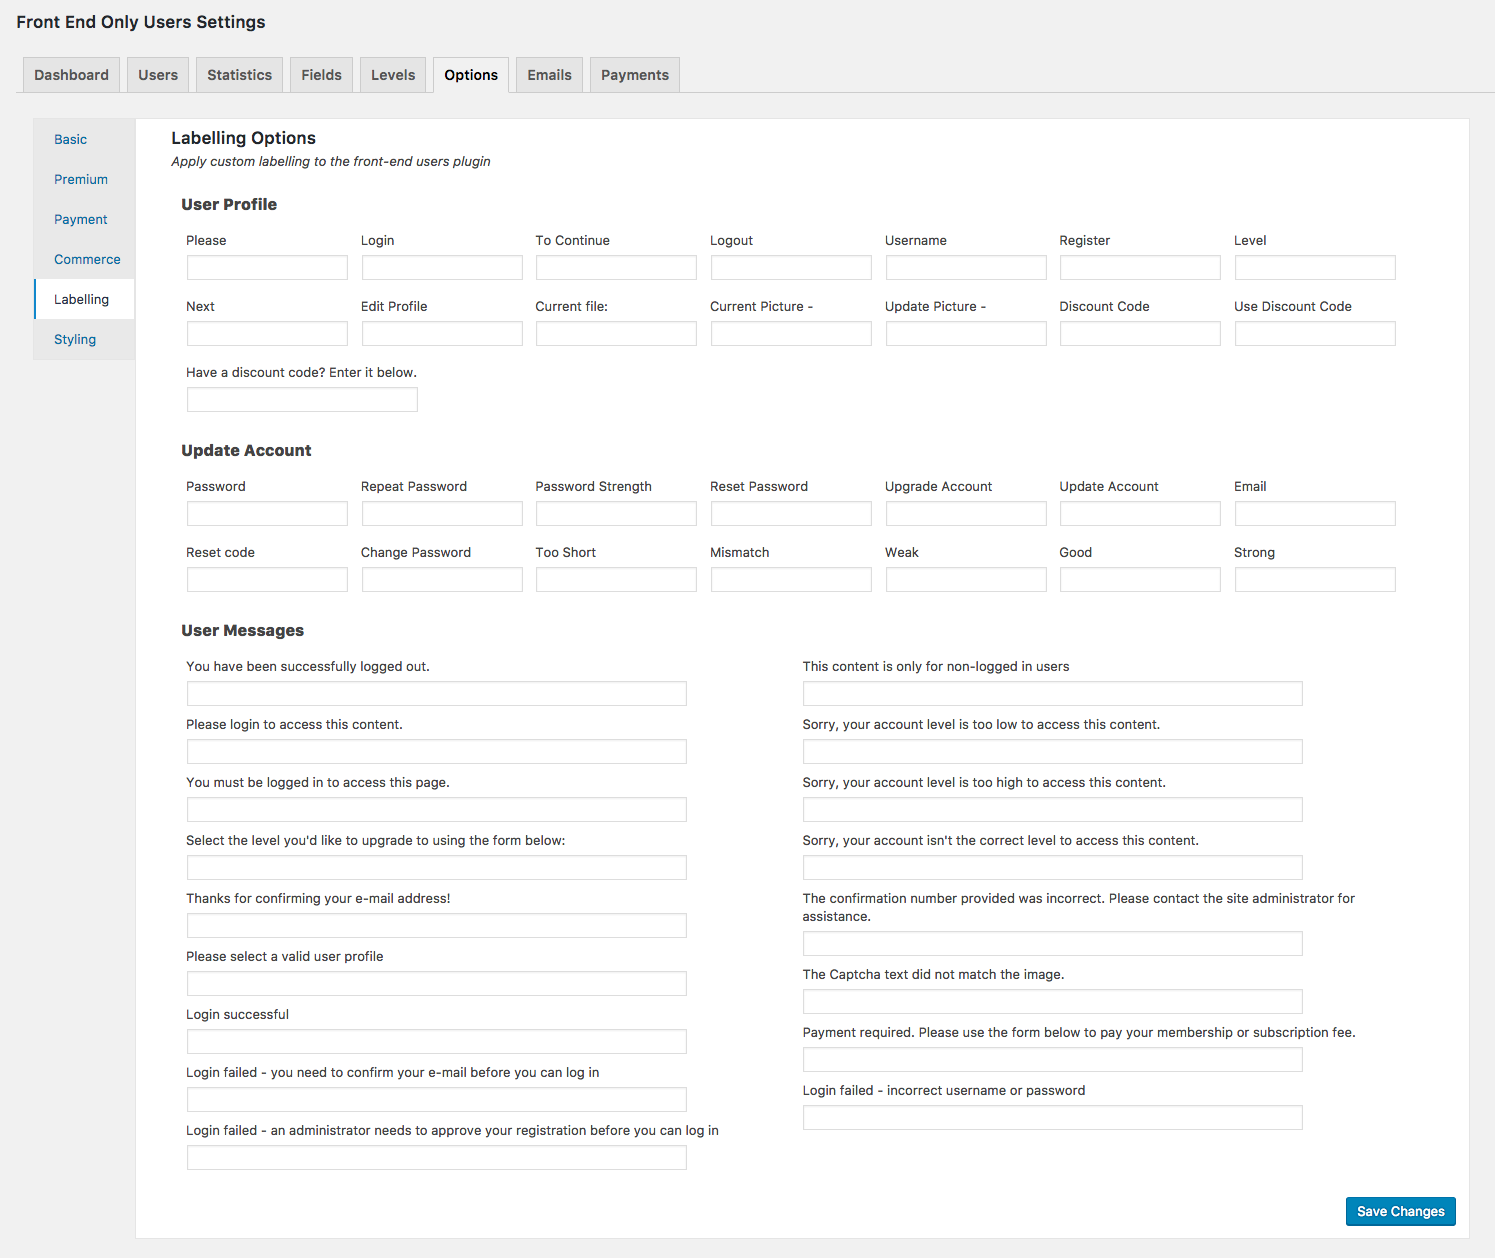Focus the Username label field

click(965, 267)
